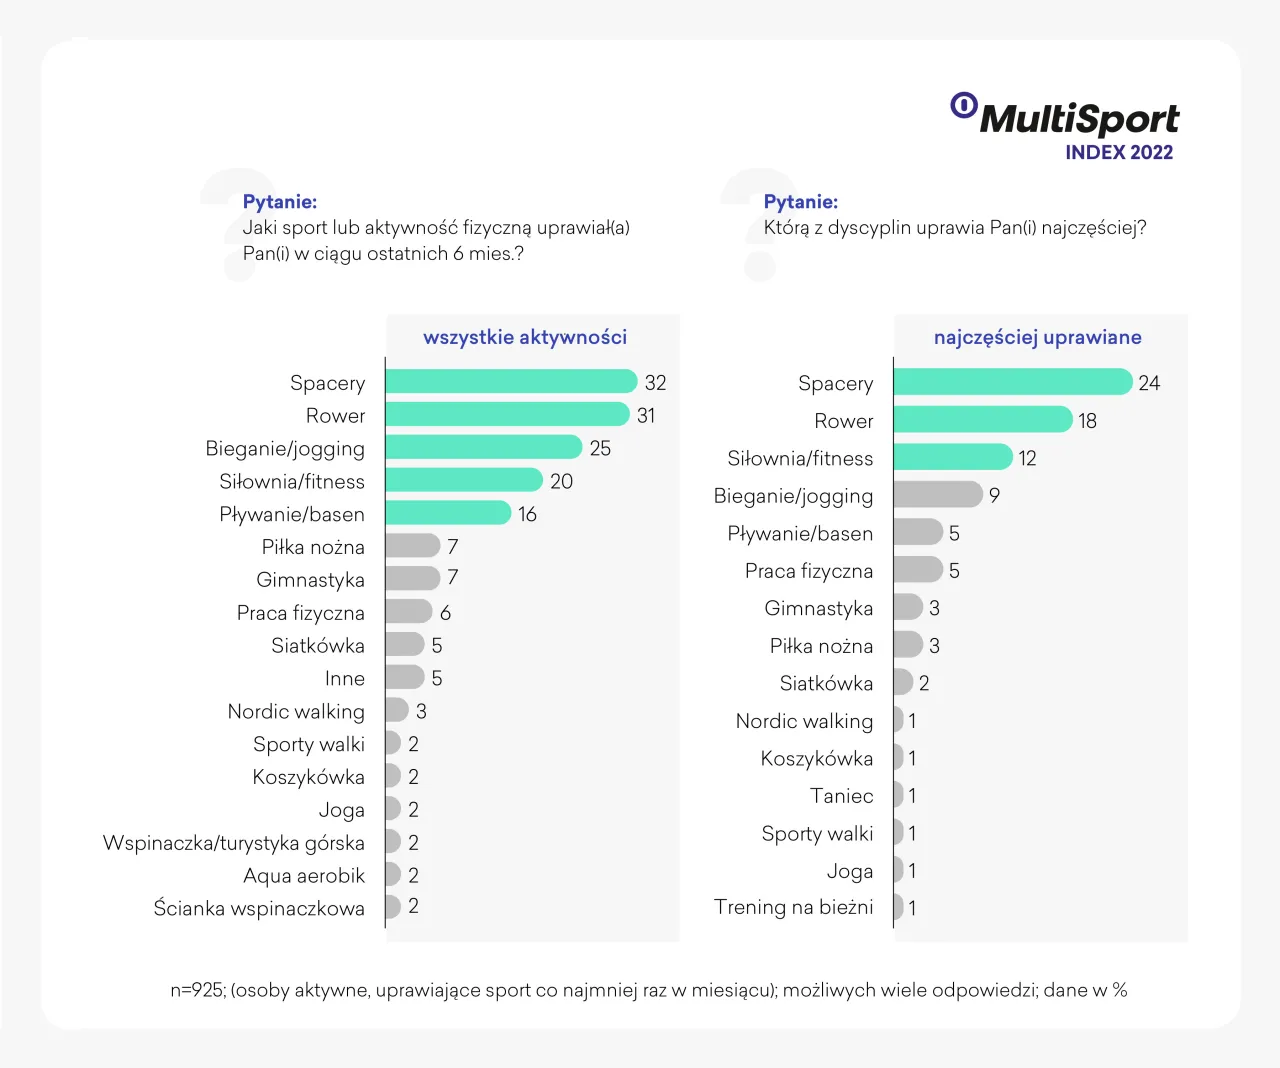
Task: Select the 'Inne' bar with value 5
Action: [404, 678]
